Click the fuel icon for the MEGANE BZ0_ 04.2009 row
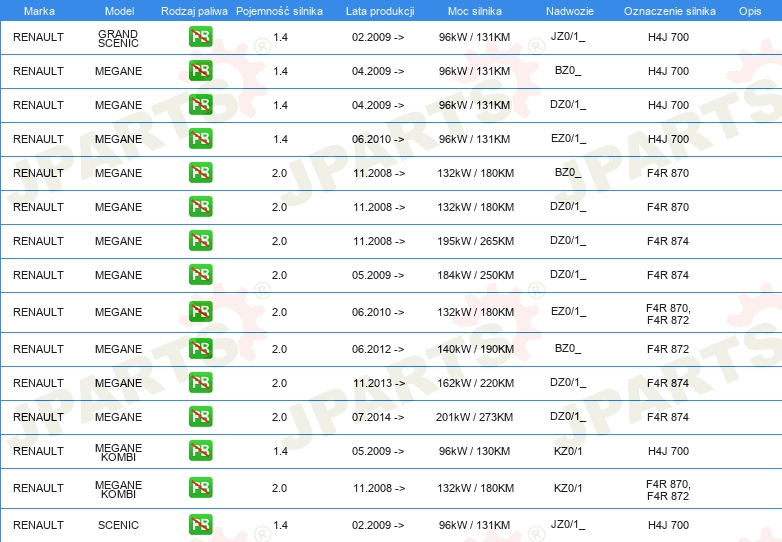 tap(200, 70)
